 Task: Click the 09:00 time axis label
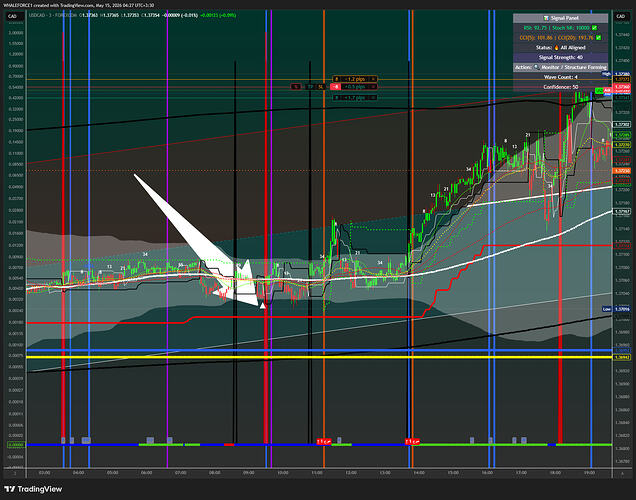point(249,473)
